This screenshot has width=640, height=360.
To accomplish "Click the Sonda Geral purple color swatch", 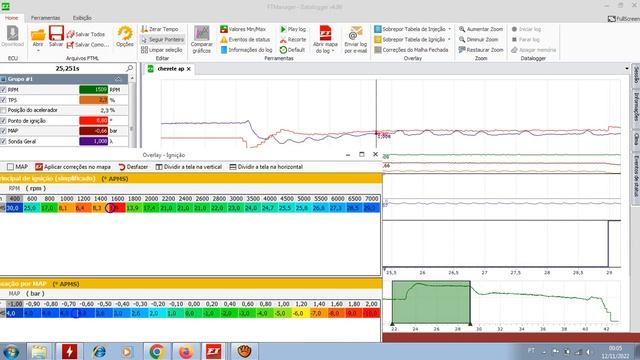I will (93, 142).
